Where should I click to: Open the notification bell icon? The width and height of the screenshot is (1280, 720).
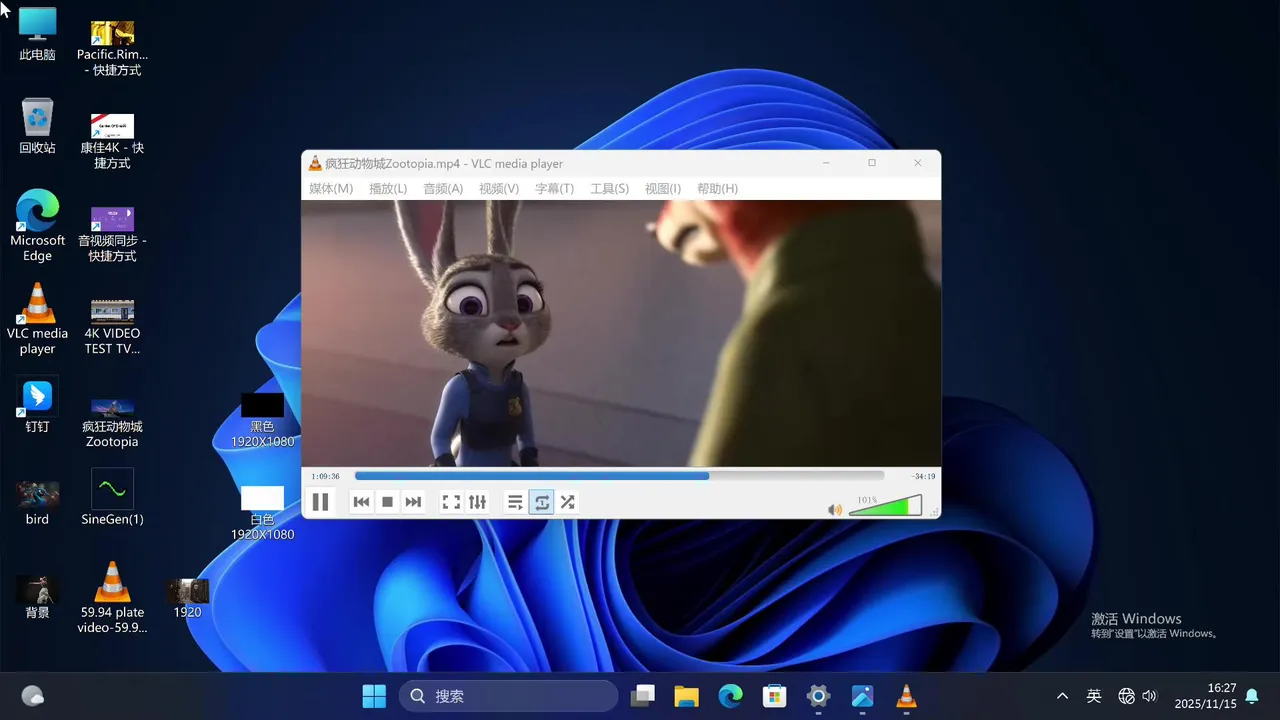coord(1252,696)
